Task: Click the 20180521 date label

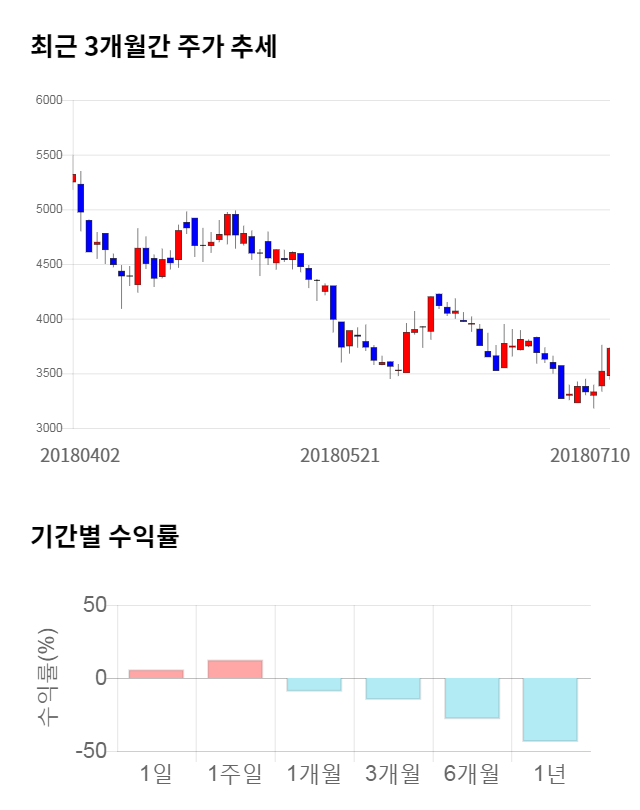Action: 339,455
